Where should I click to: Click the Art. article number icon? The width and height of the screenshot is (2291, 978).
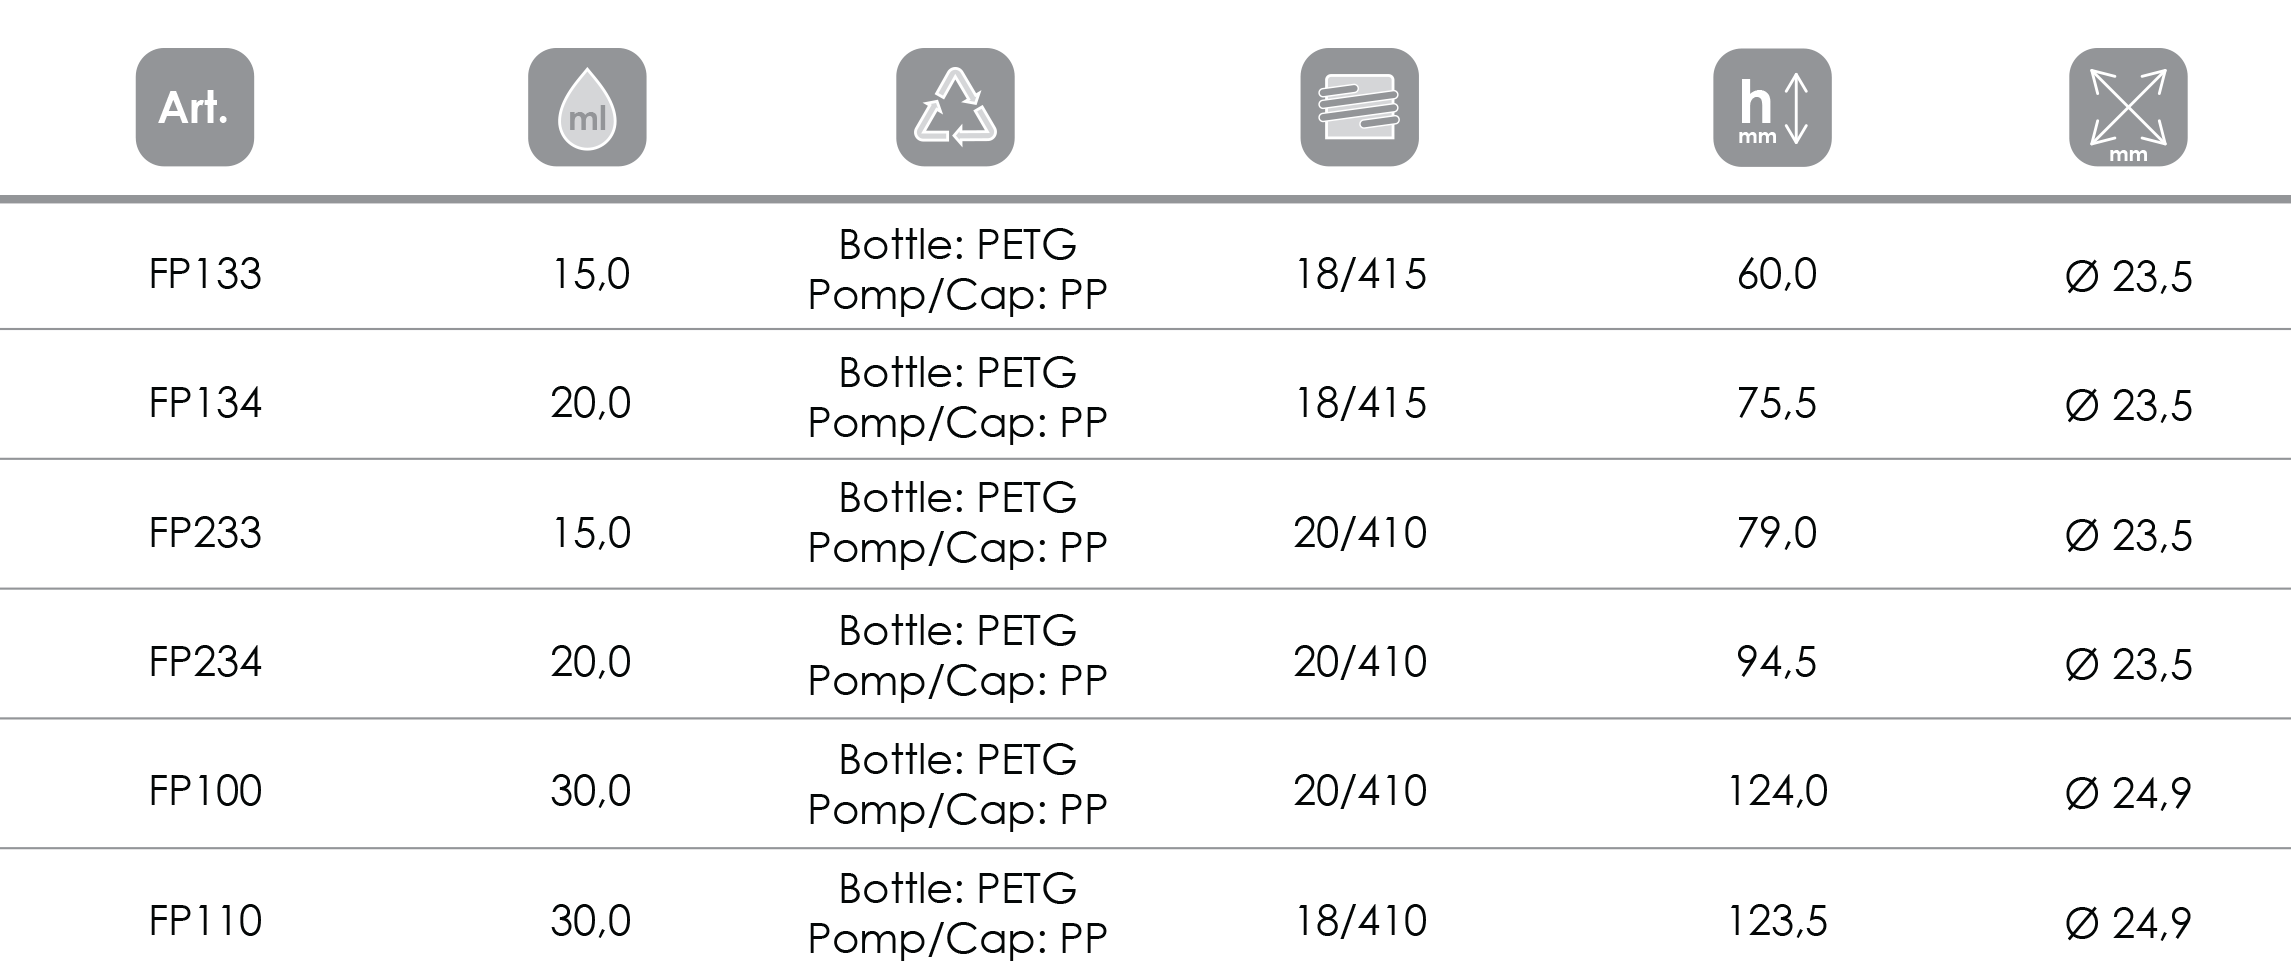tap(194, 108)
